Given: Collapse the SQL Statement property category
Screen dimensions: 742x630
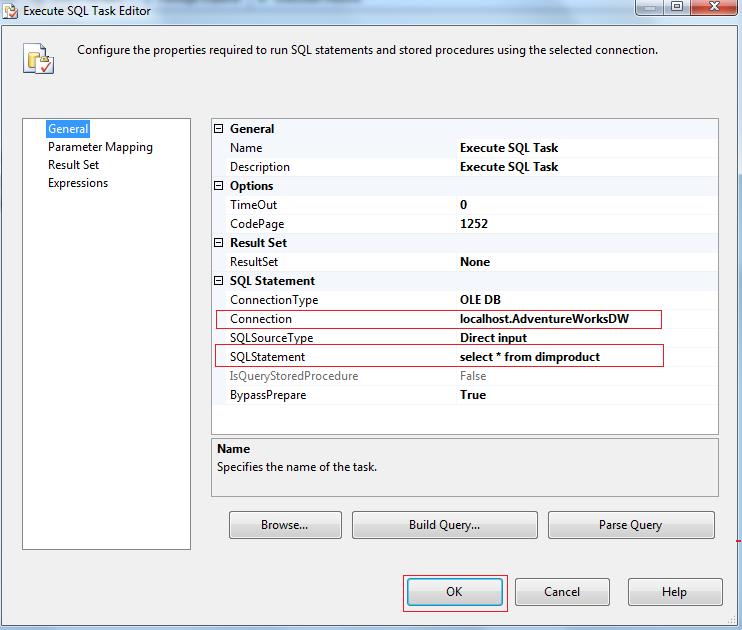Looking at the screenshot, I should (x=220, y=281).
